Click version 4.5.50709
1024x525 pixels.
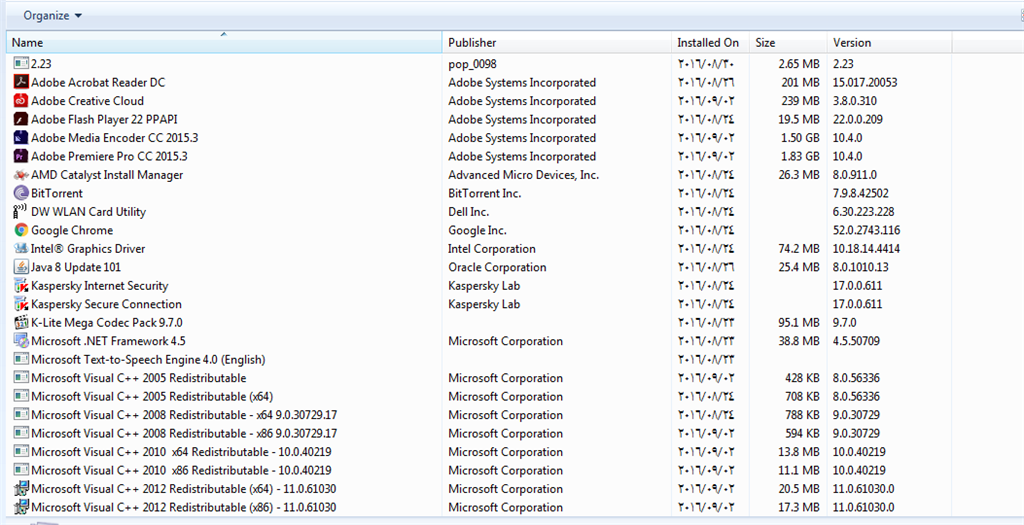(856, 341)
